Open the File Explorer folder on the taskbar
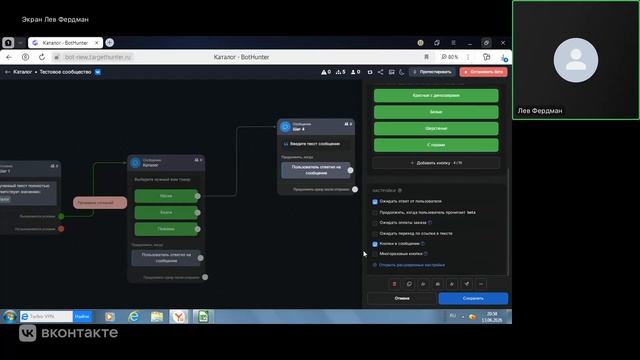This screenshot has width=640, height=360. [x=157, y=316]
